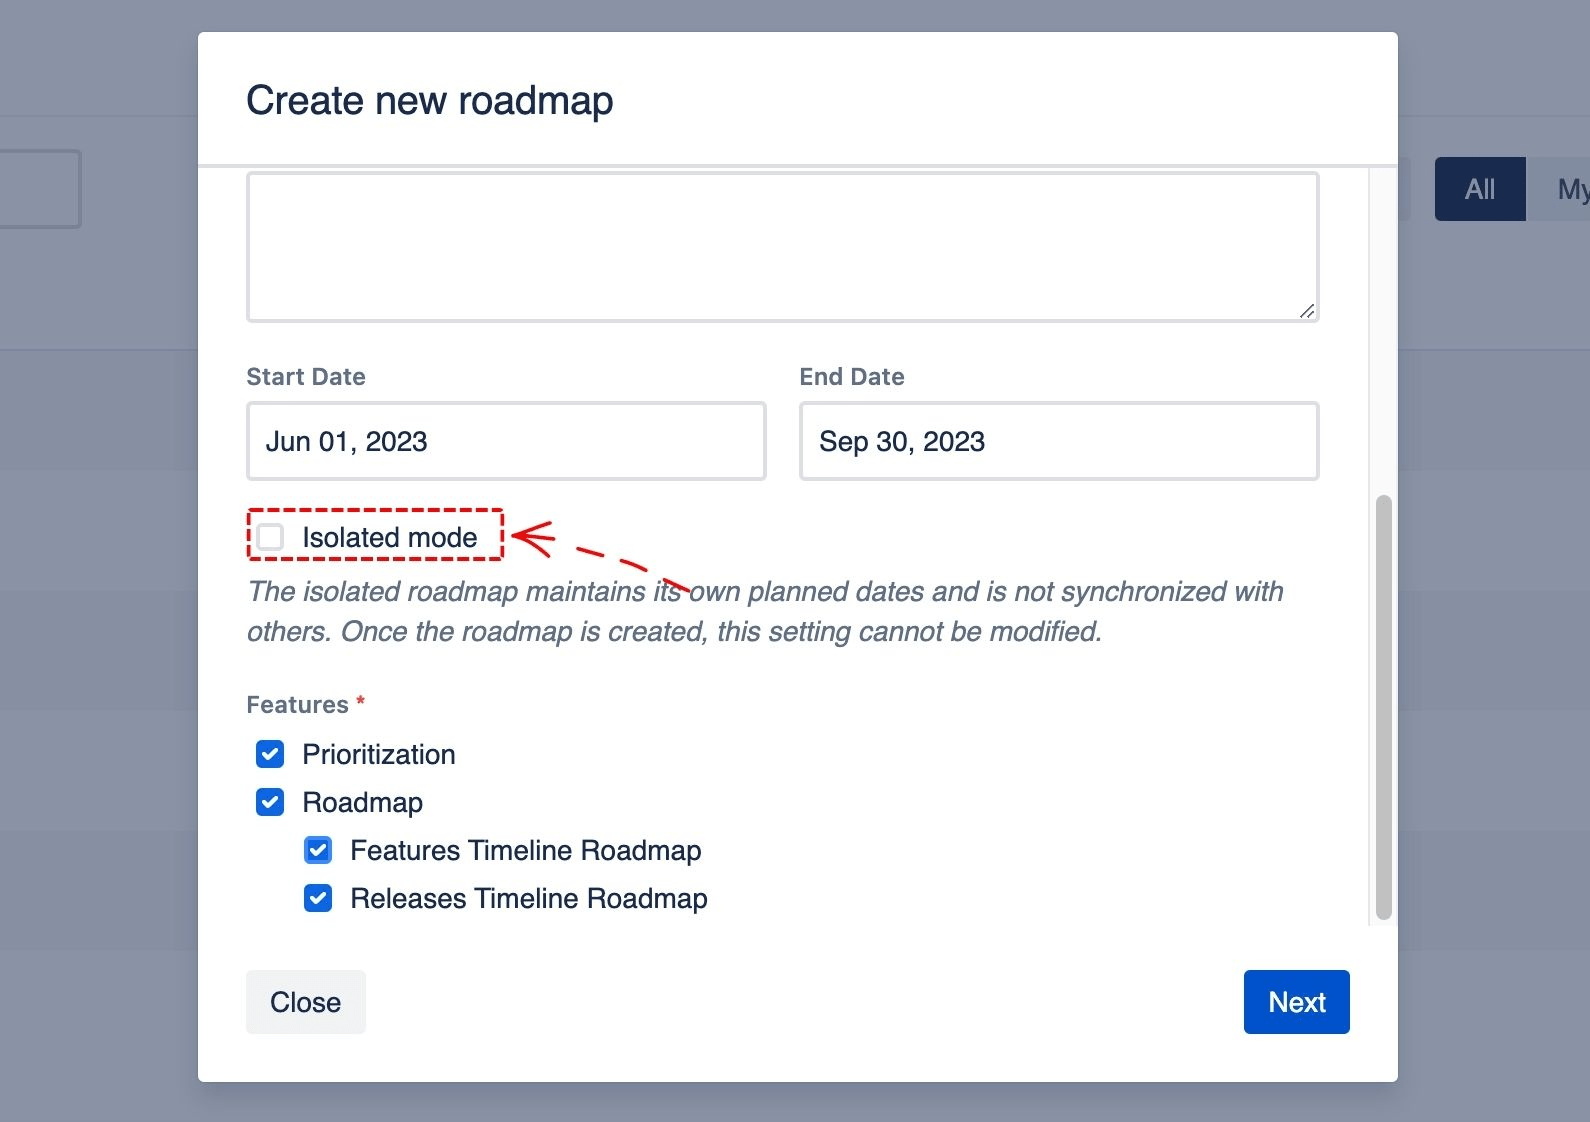
Task: Switch to the My tab
Action: coord(1571,188)
